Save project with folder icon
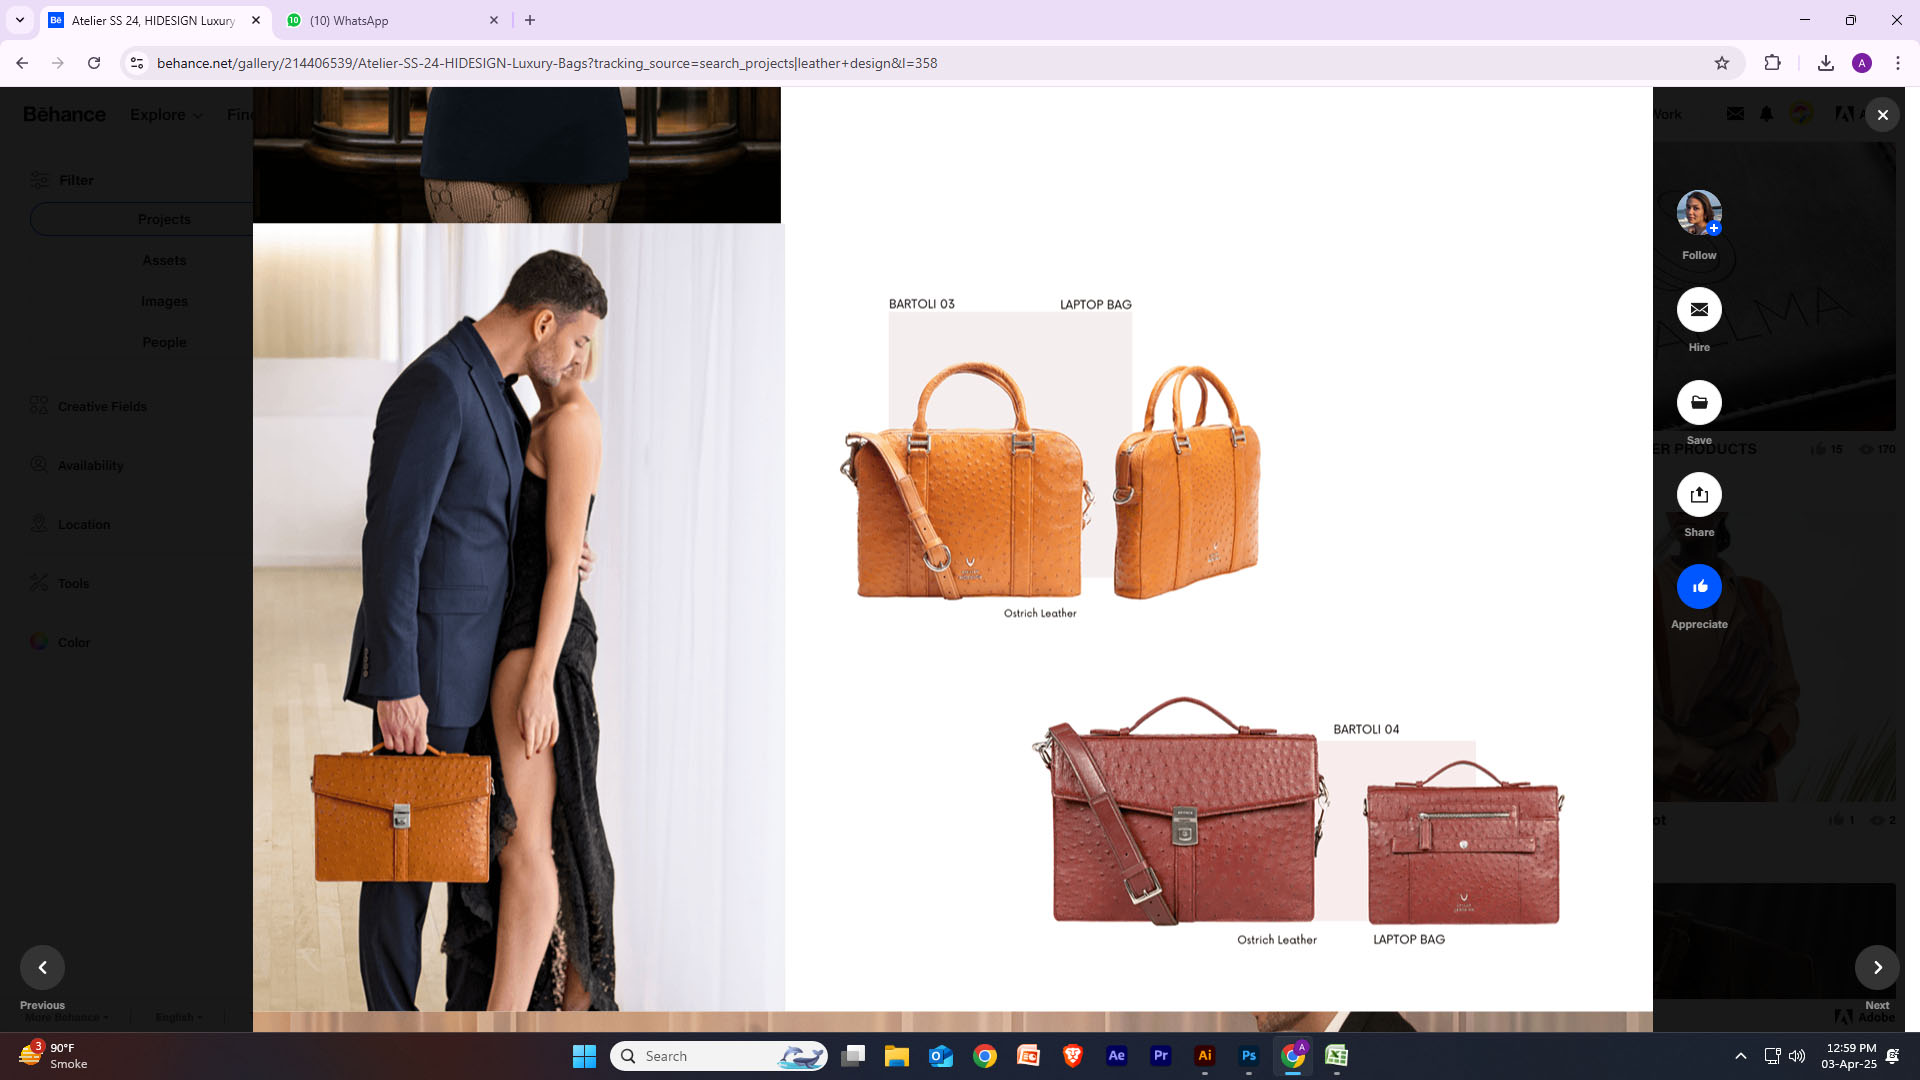This screenshot has width=1920, height=1080. pyautogui.click(x=1699, y=403)
